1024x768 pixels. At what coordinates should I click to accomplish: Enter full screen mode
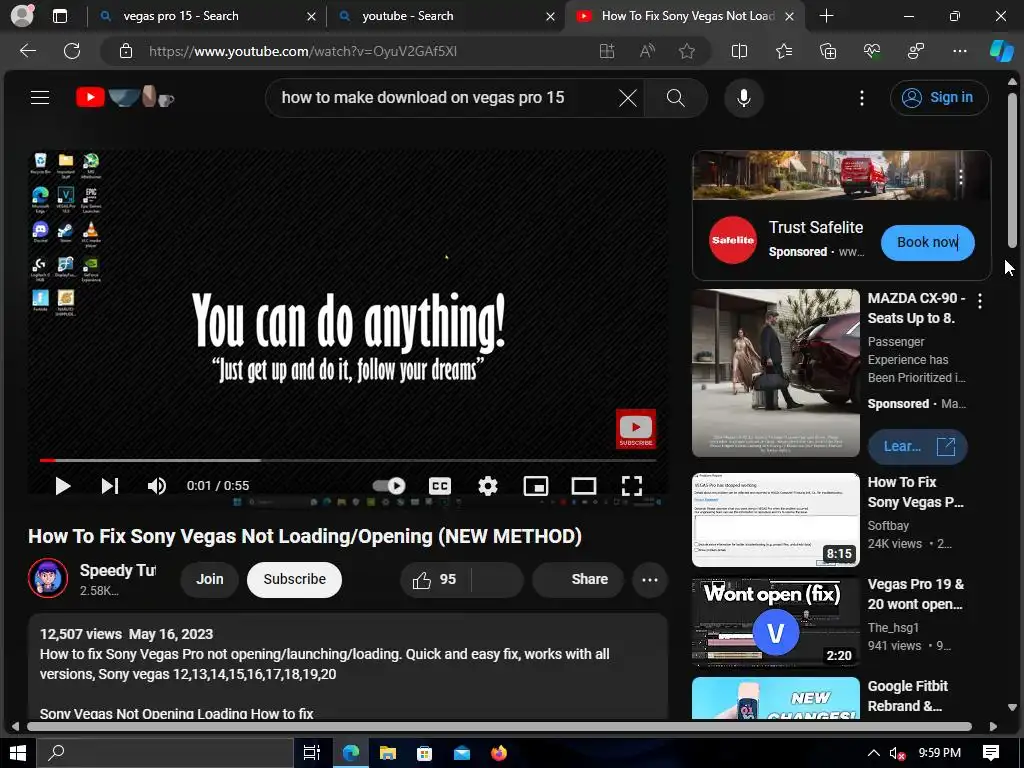pyautogui.click(x=632, y=485)
